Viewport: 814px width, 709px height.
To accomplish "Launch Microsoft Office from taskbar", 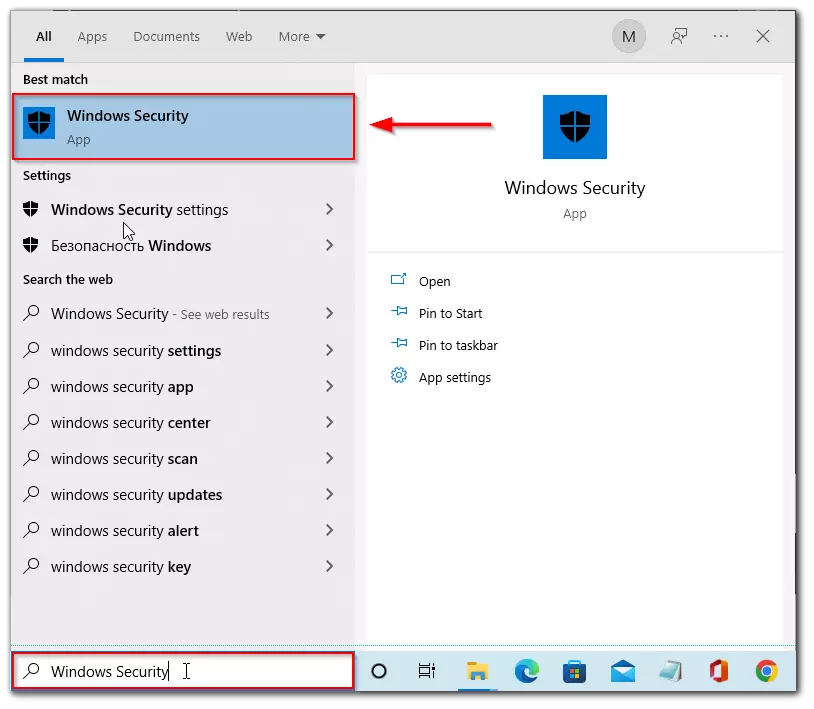I will click(x=718, y=671).
